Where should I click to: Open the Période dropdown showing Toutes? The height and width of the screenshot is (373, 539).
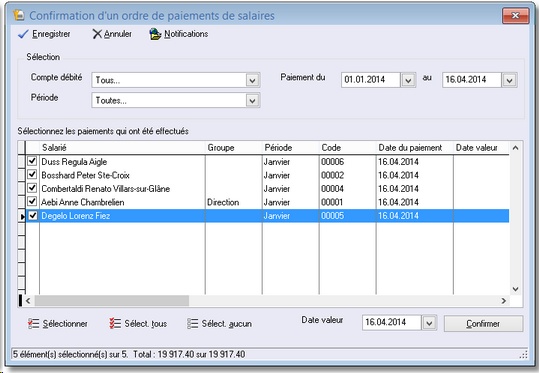(x=252, y=100)
